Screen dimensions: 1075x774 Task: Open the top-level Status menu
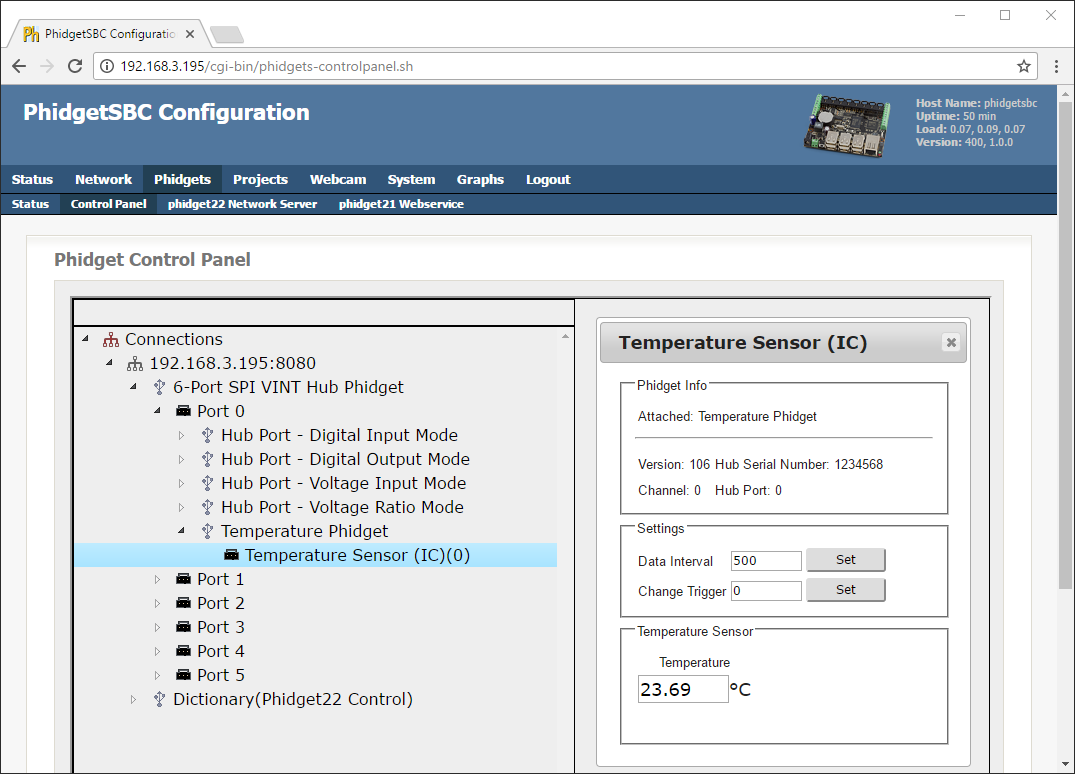(x=32, y=180)
